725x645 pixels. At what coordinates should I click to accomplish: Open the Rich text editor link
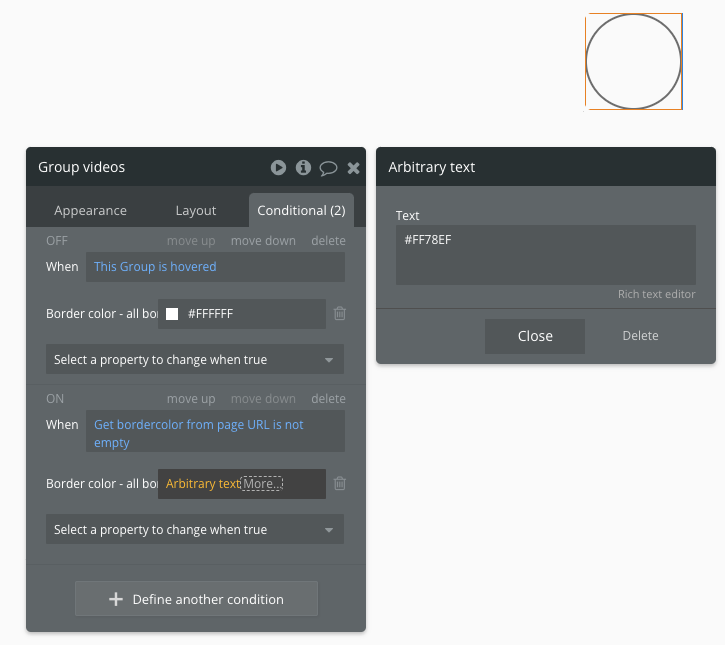coord(657,294)
